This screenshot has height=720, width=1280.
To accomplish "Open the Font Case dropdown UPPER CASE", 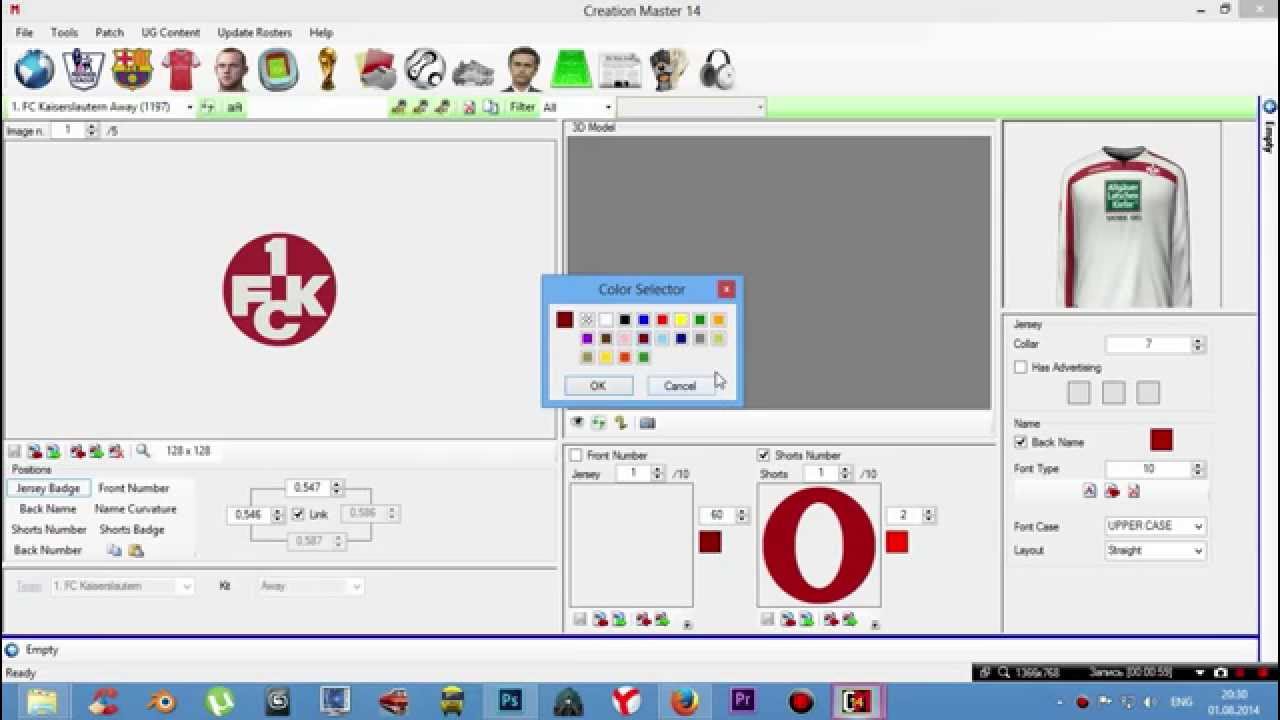I will tap(1155, 526).
